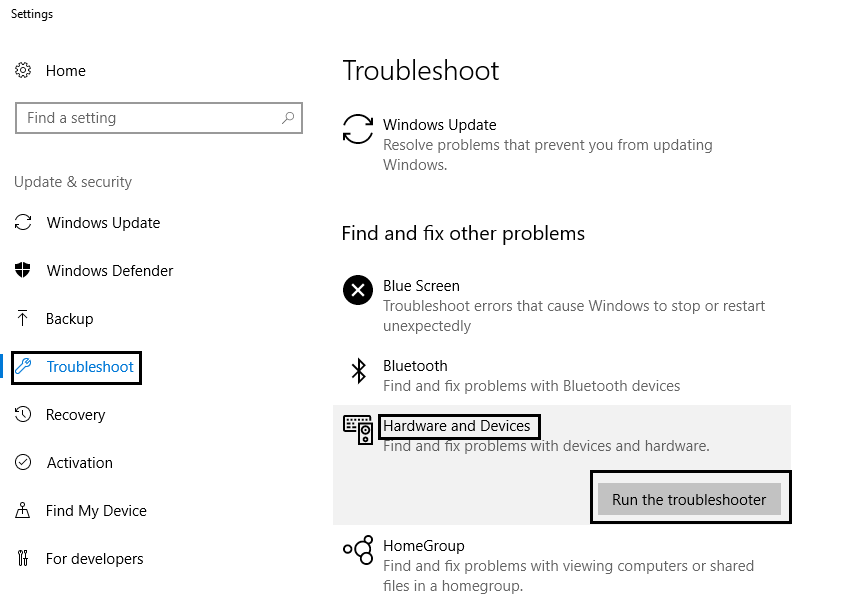
Task: Click the Home gear icon
Action: pos(23,70)
